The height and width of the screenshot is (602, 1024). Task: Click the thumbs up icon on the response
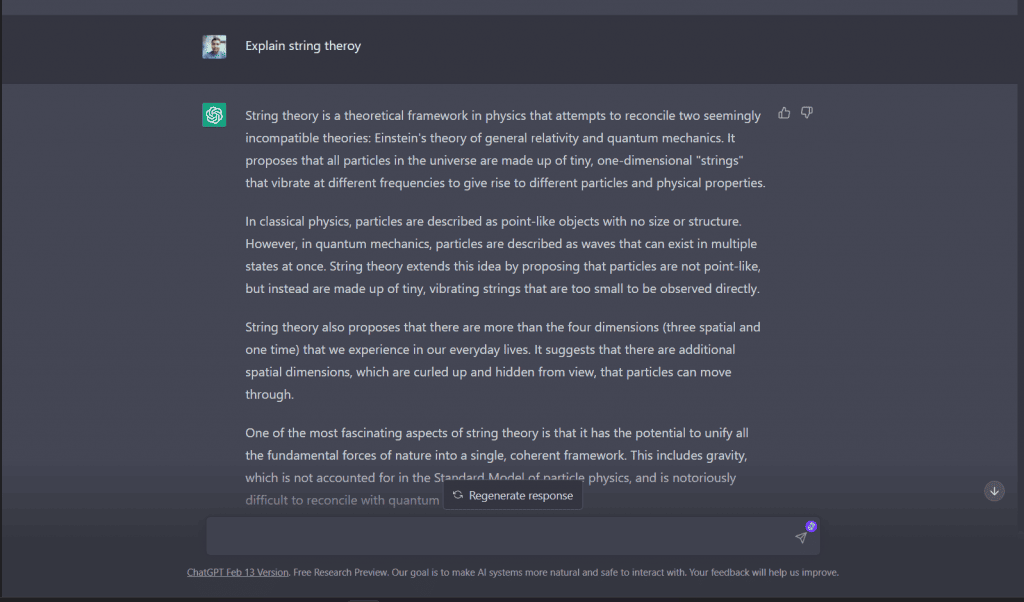point(784,113)
